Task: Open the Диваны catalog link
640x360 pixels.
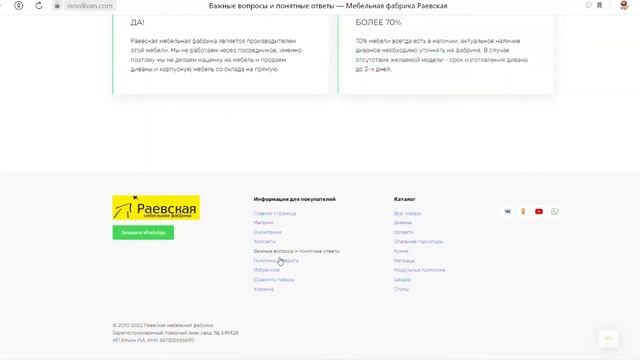Action: [403, 223]
